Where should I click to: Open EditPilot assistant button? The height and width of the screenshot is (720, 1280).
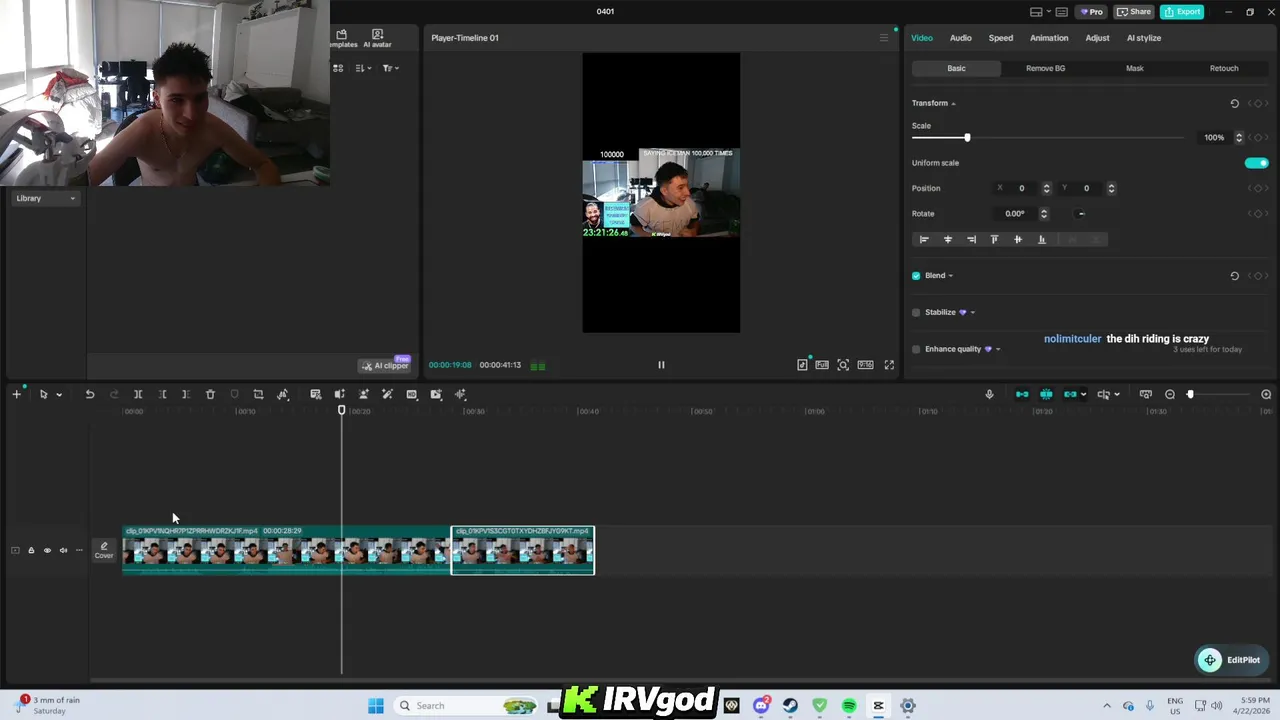click(1231, 660)
